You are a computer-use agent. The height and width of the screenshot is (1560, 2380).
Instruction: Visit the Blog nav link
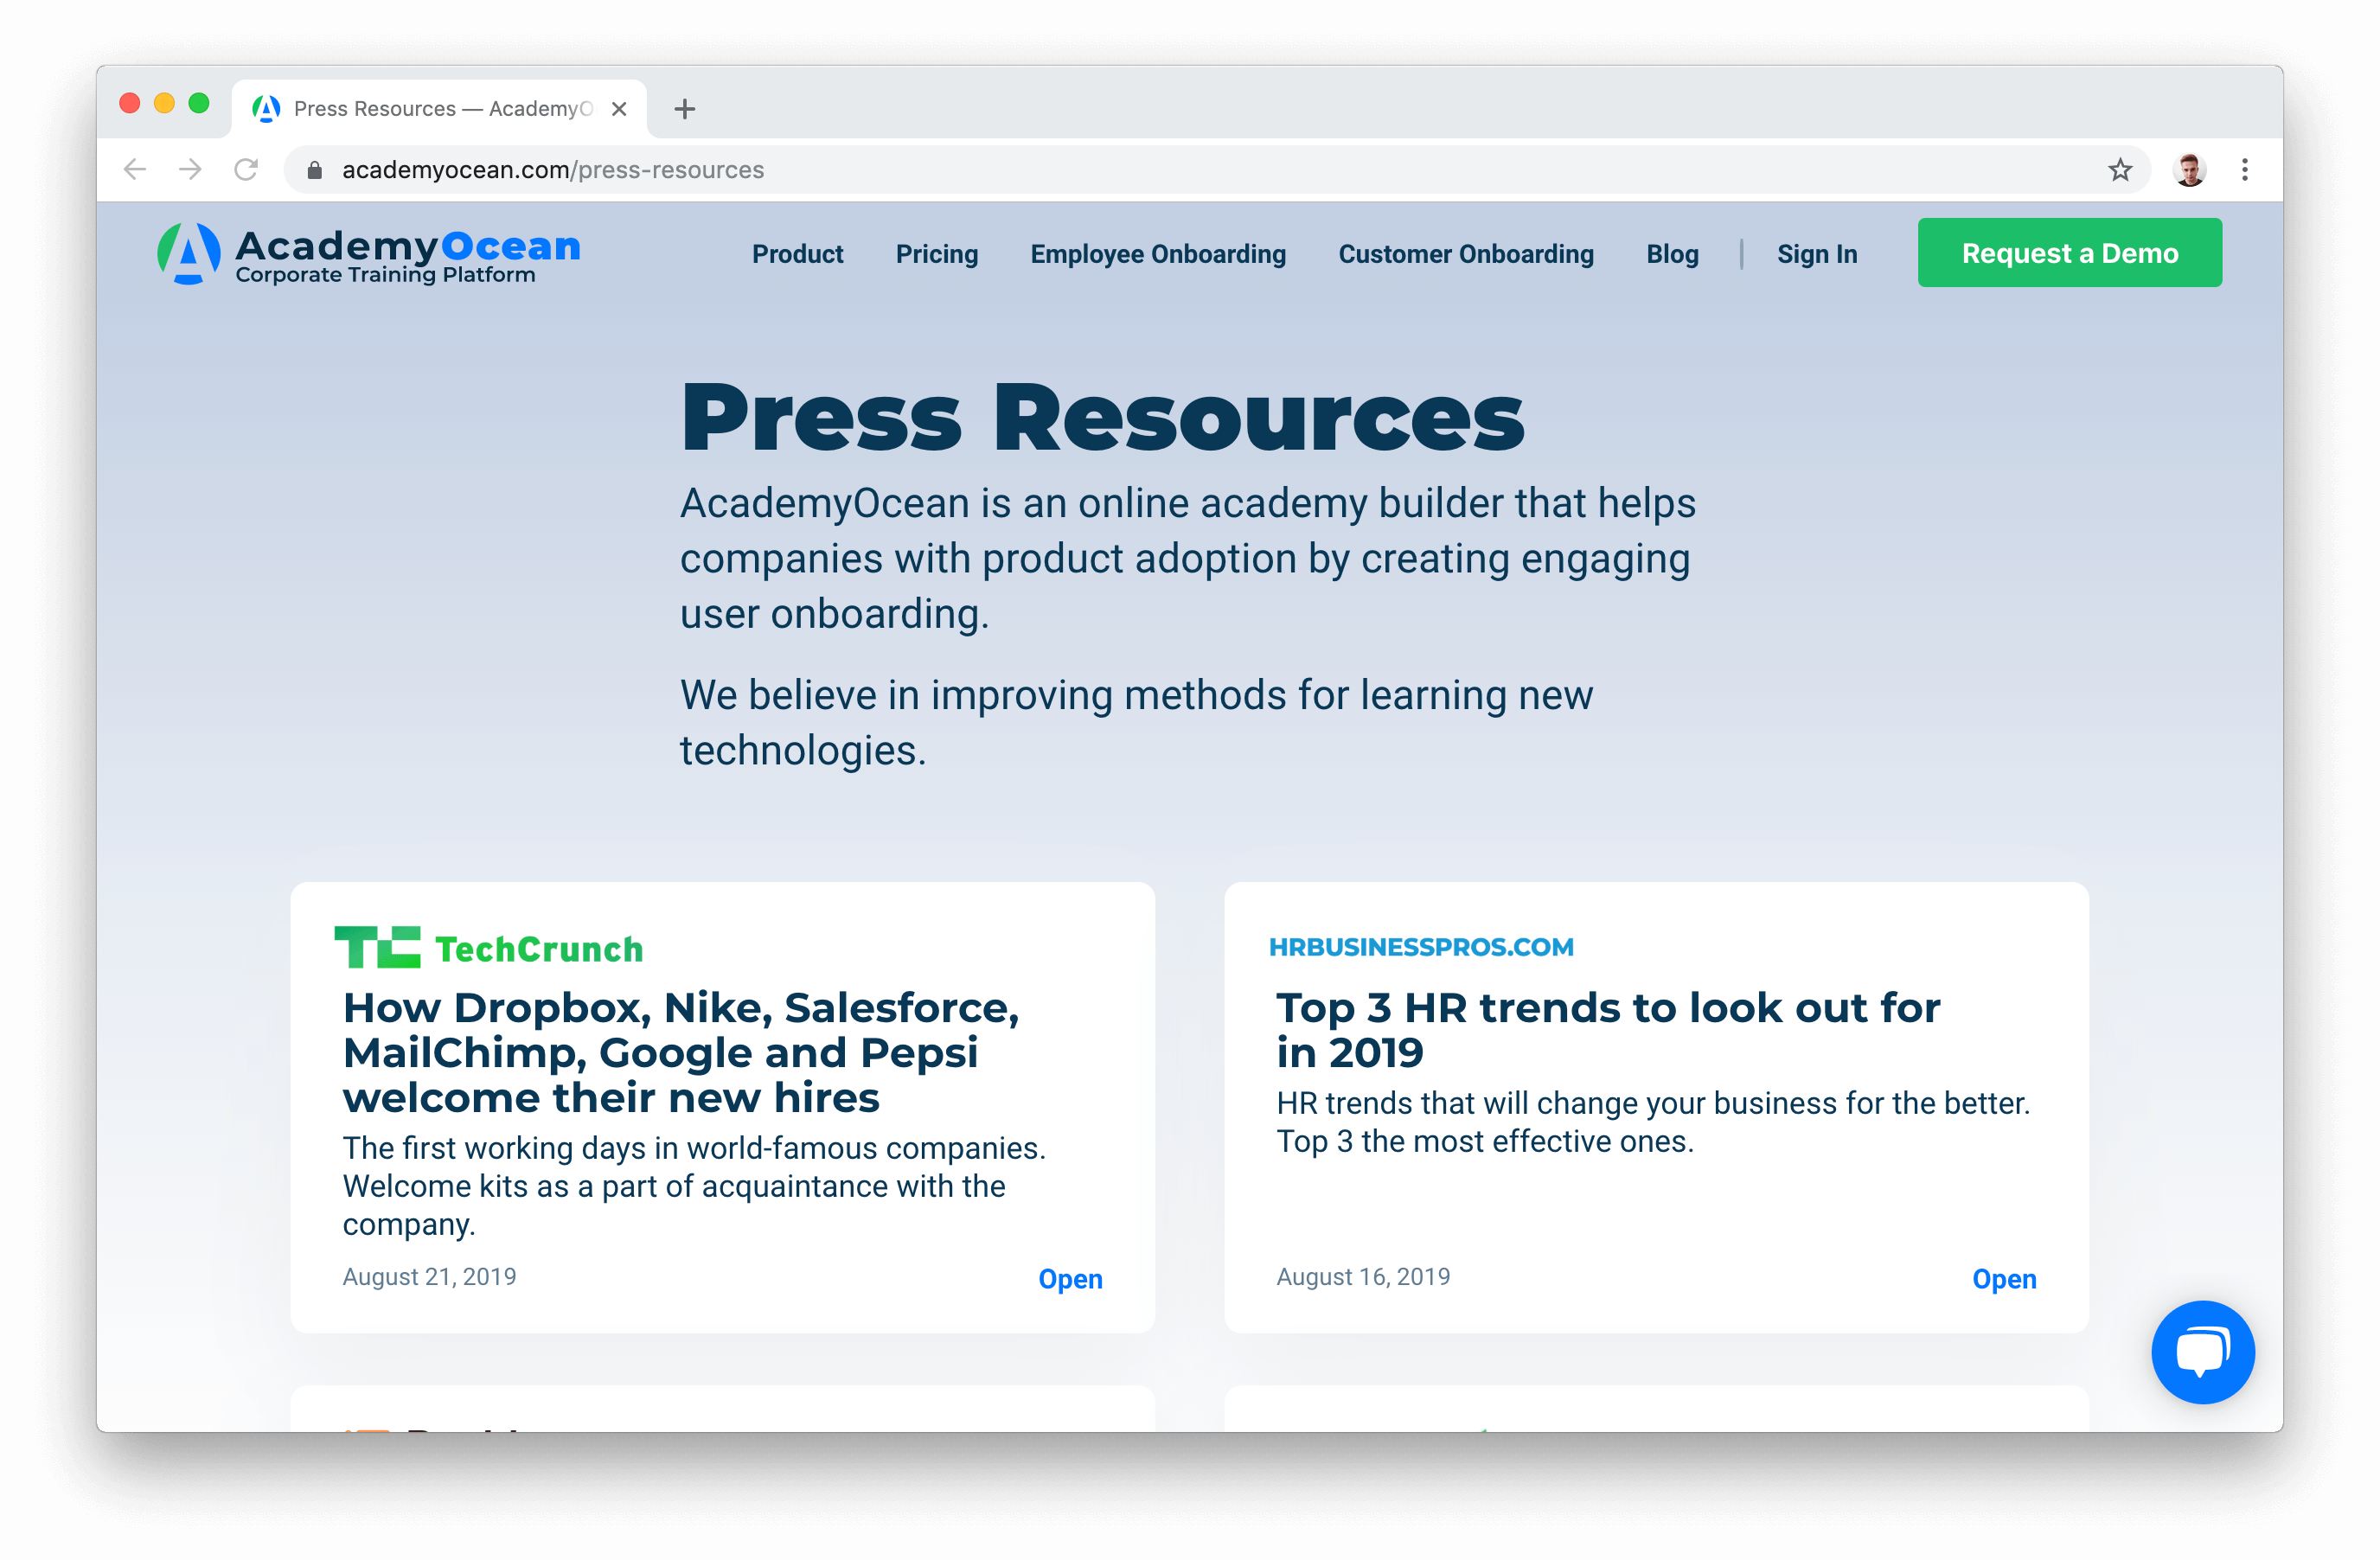pos(1672,254)
